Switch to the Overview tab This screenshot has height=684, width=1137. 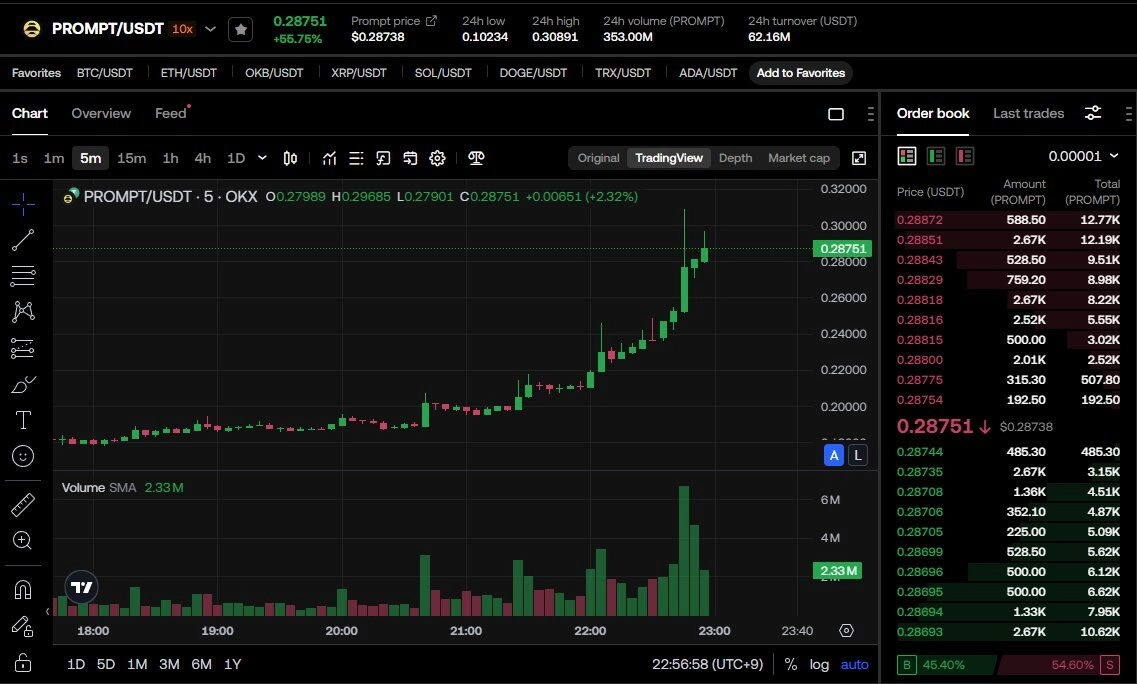pyautogui.click(x=101, y=113)
